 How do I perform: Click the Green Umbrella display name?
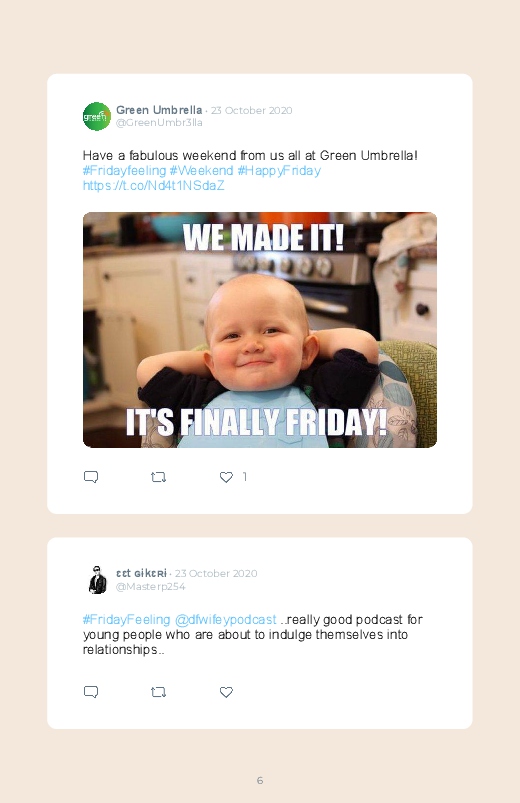159,110
